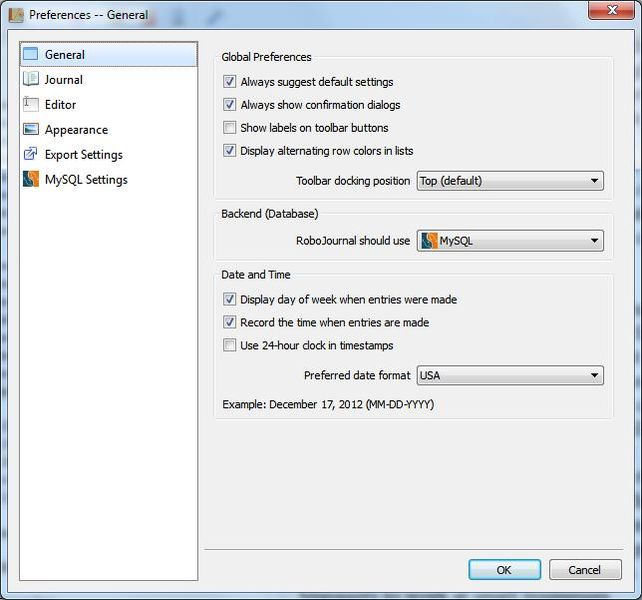Click the General category icon in sidebar
Screen dimensions: 642x600
[x=31, y=54]
